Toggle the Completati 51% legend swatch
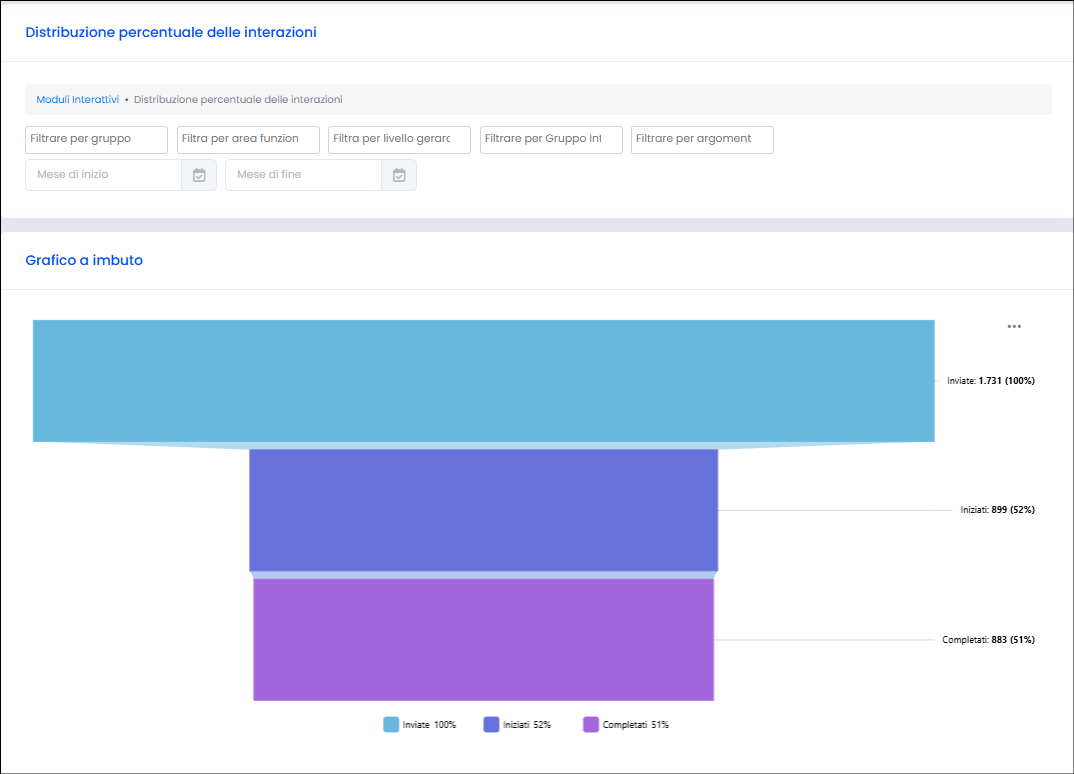This screenshot has height=774, width=1074. coord(591,725)
